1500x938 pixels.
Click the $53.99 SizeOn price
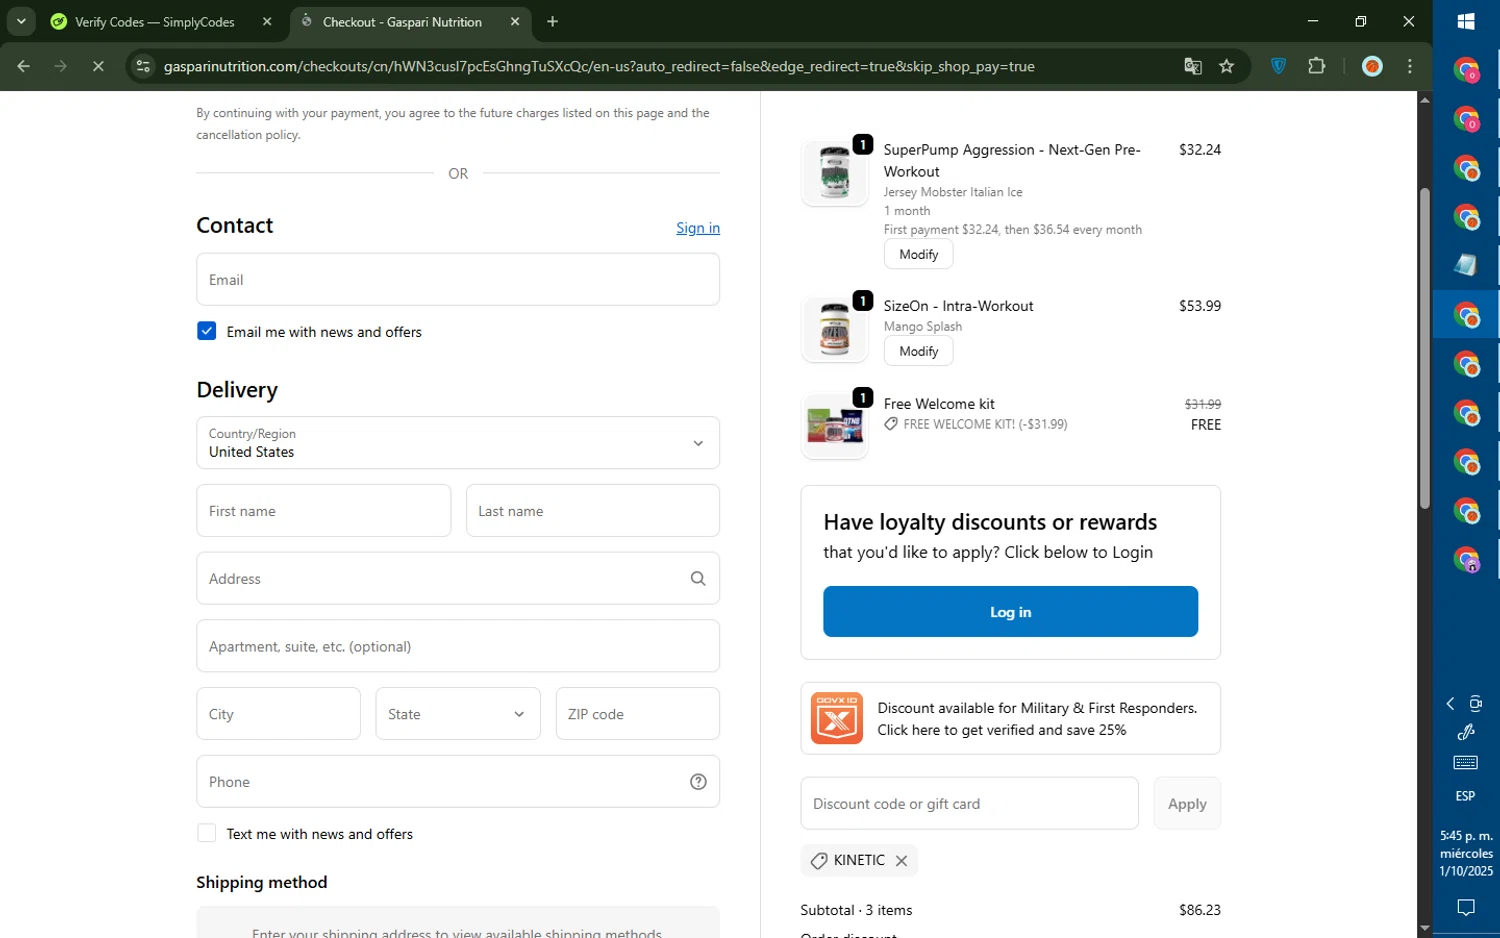1199,306
